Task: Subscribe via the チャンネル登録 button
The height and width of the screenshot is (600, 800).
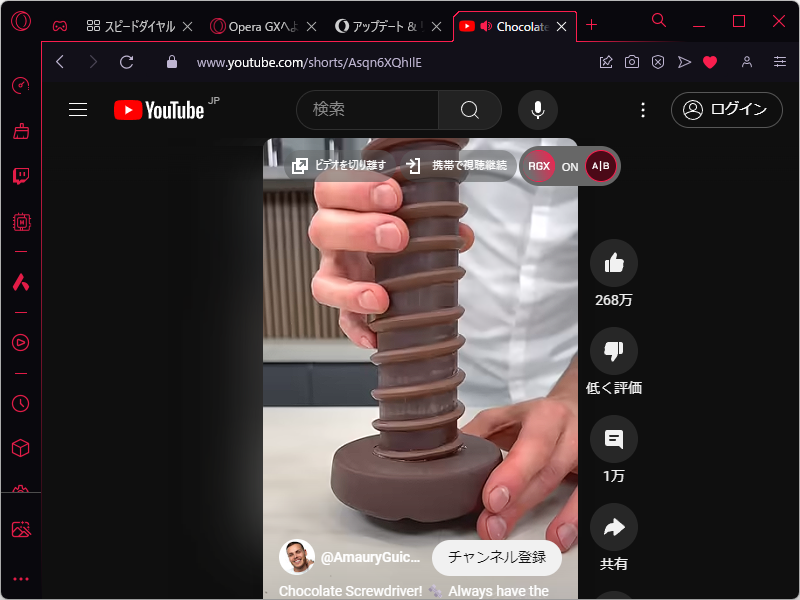Action: (x=496, y=557)
